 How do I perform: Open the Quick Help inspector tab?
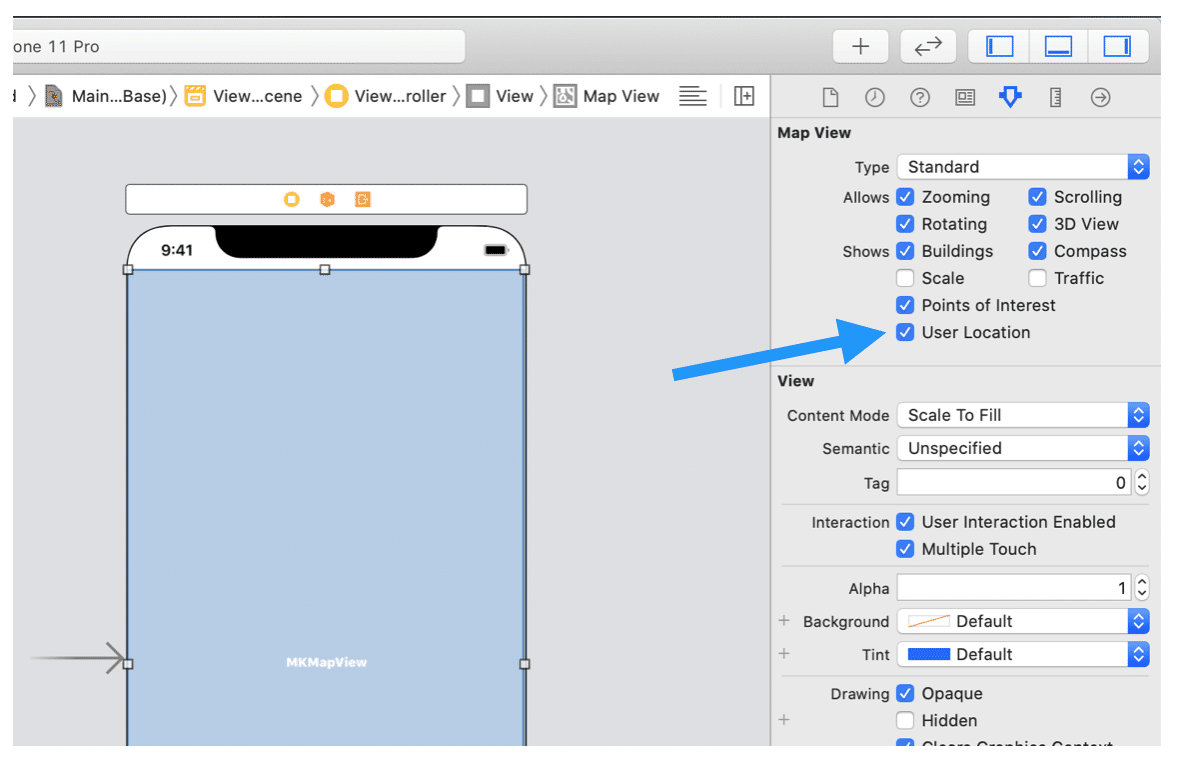click(920, 97)
